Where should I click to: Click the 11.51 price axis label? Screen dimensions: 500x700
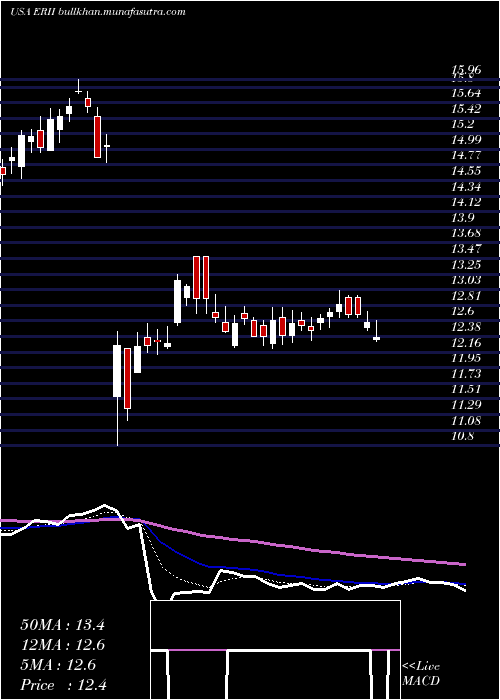pyautogui.click(x=466, y=389)
